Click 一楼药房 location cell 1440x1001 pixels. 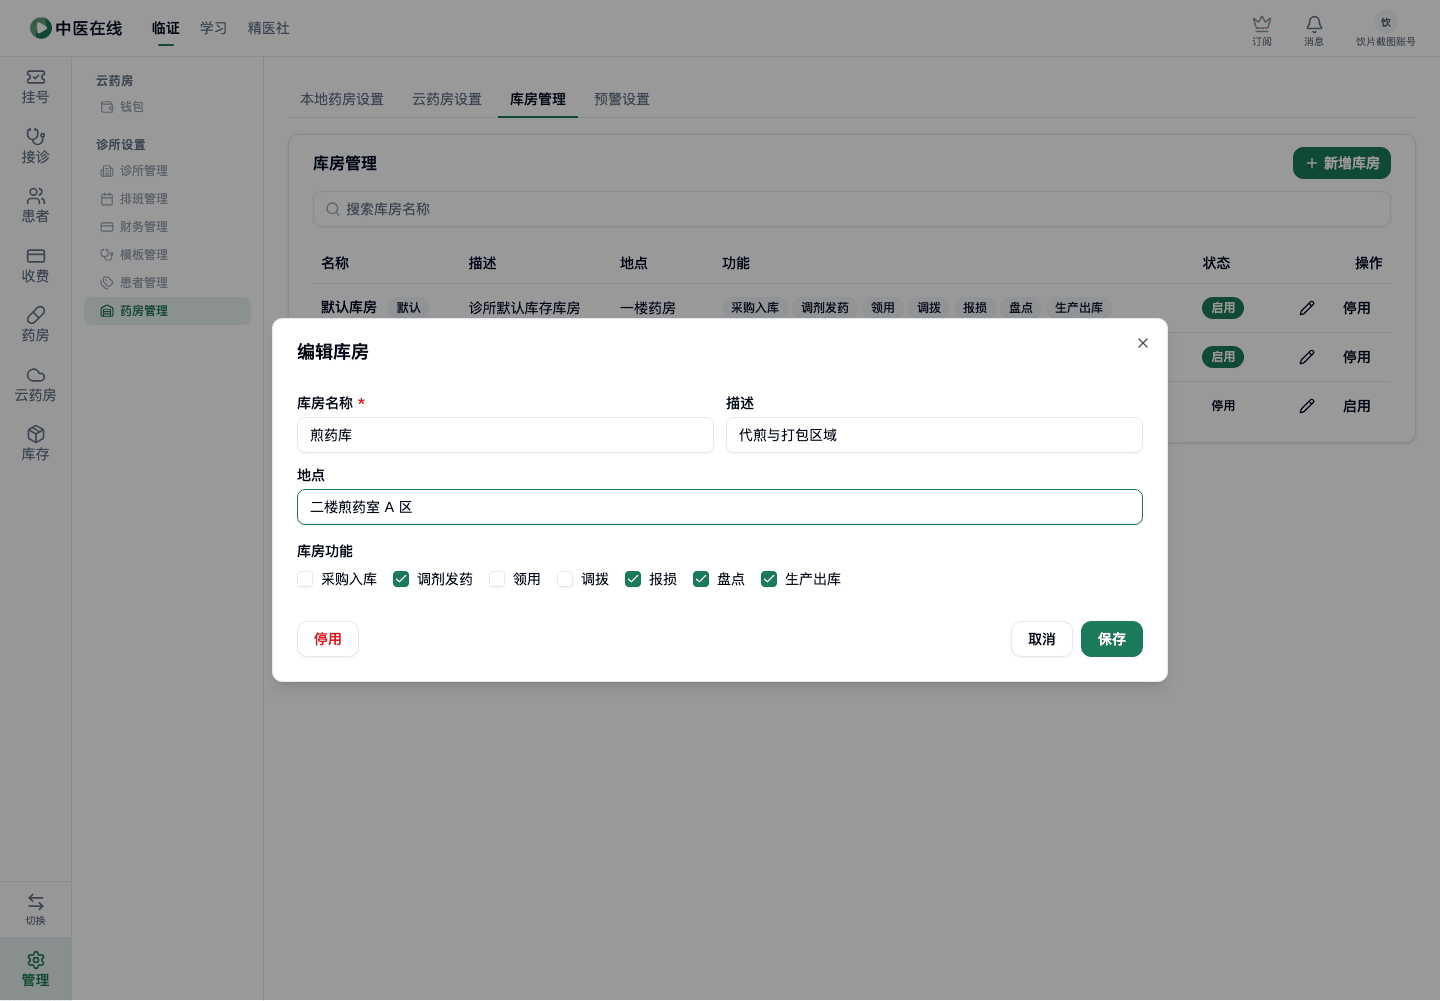(648, 308)
